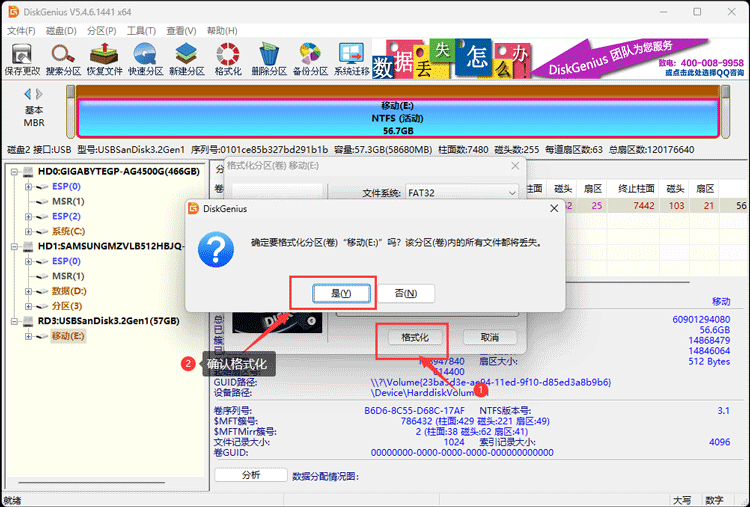Screen dimensions: 750x507
Task: Click 取消 in the format dialog
Action: coord(490,338)
